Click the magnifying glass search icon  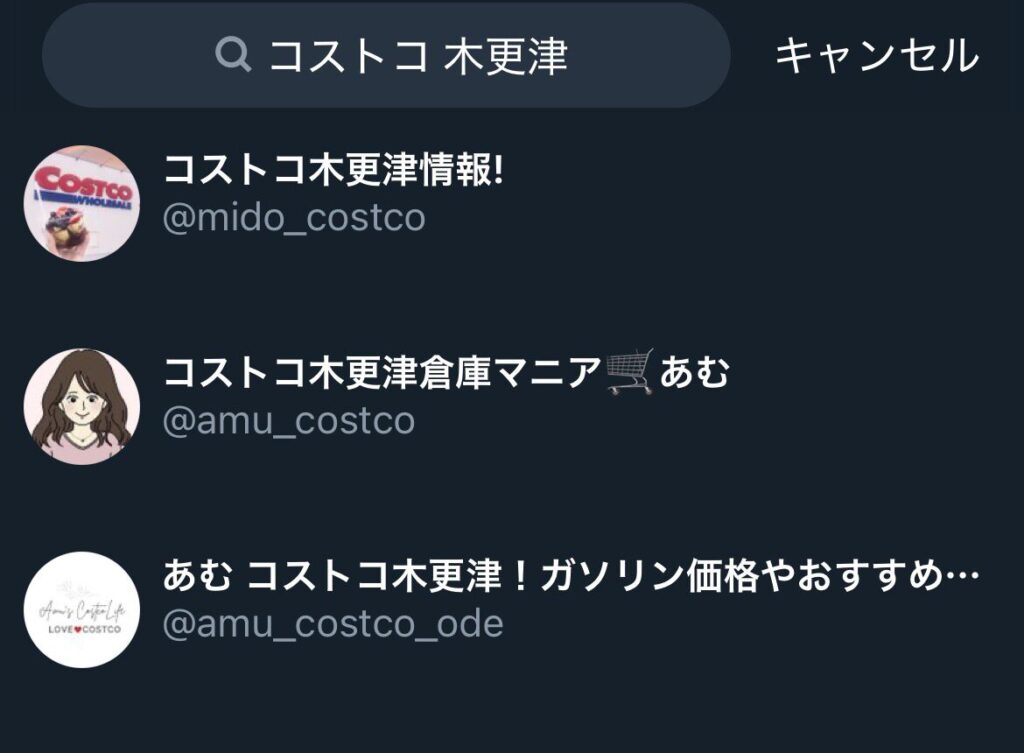coord(233,54)
